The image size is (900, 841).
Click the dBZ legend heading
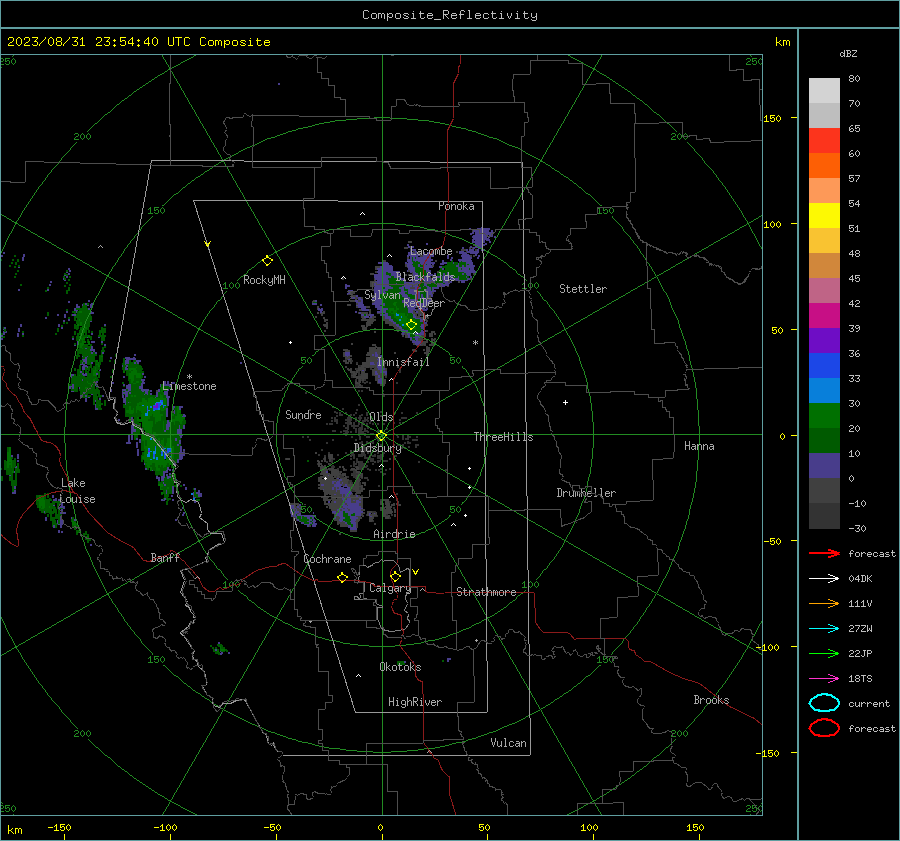point(848,54)
